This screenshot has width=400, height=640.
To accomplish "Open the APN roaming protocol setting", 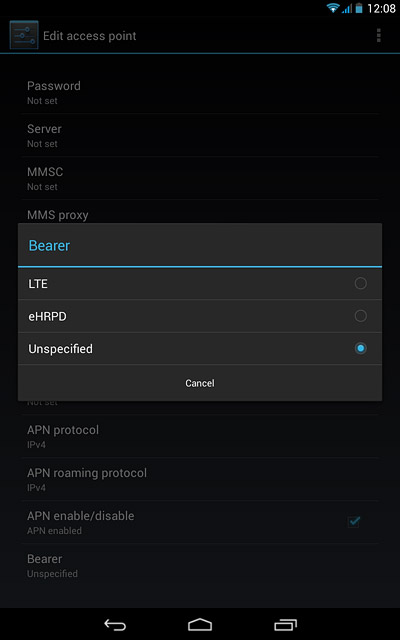I will point(200,479).
